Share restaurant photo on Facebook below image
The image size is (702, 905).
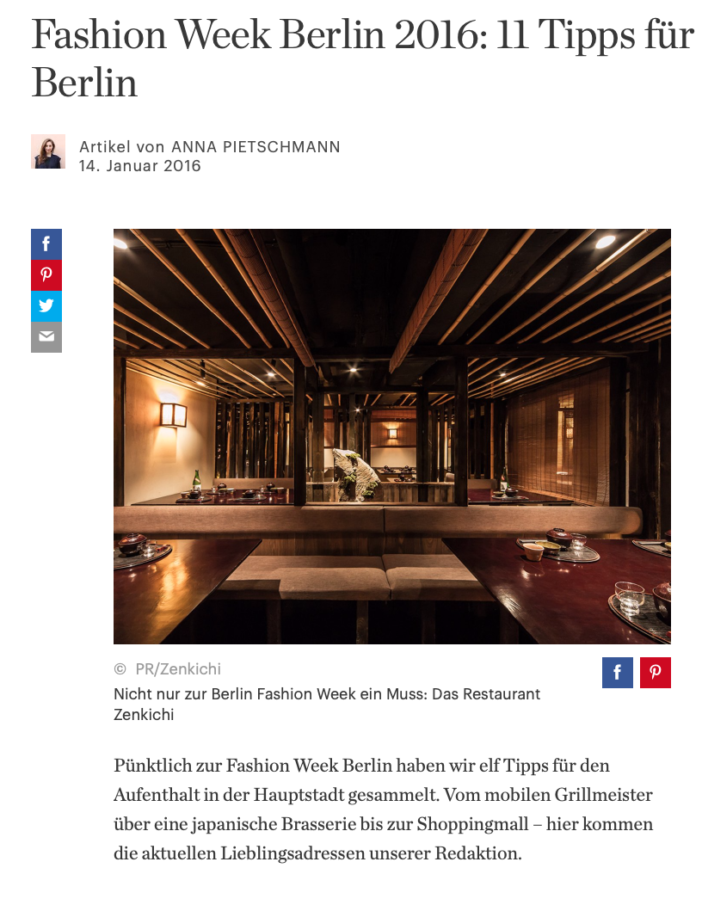coord(617,672)
